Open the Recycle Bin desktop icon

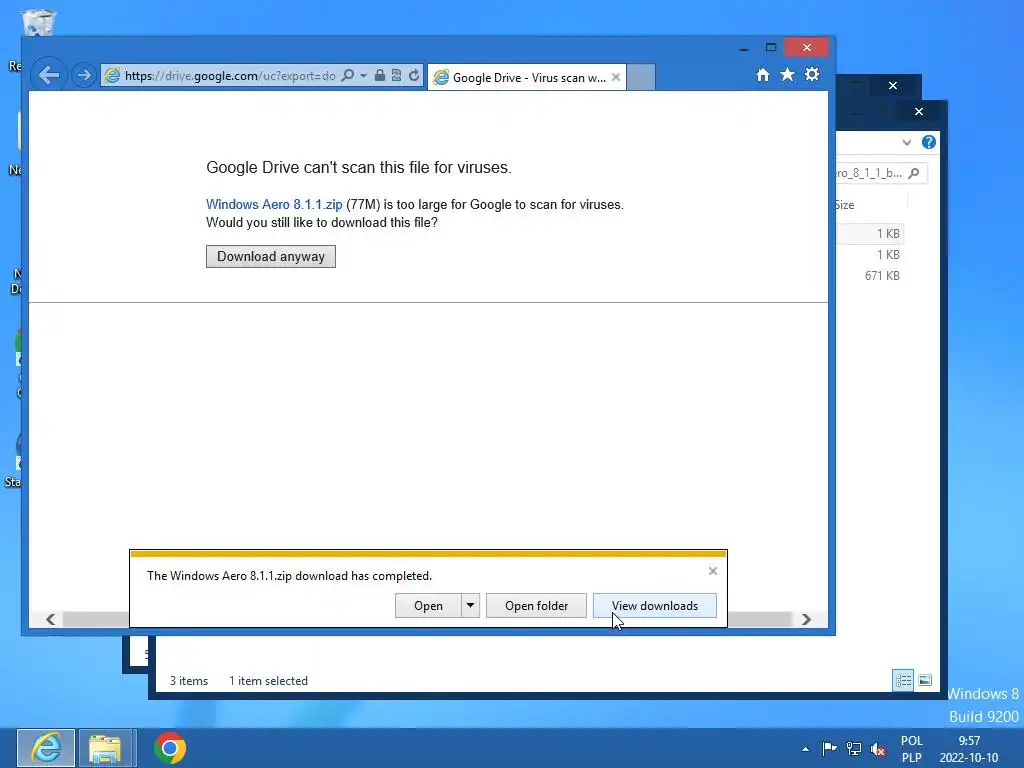pos(38,21)
